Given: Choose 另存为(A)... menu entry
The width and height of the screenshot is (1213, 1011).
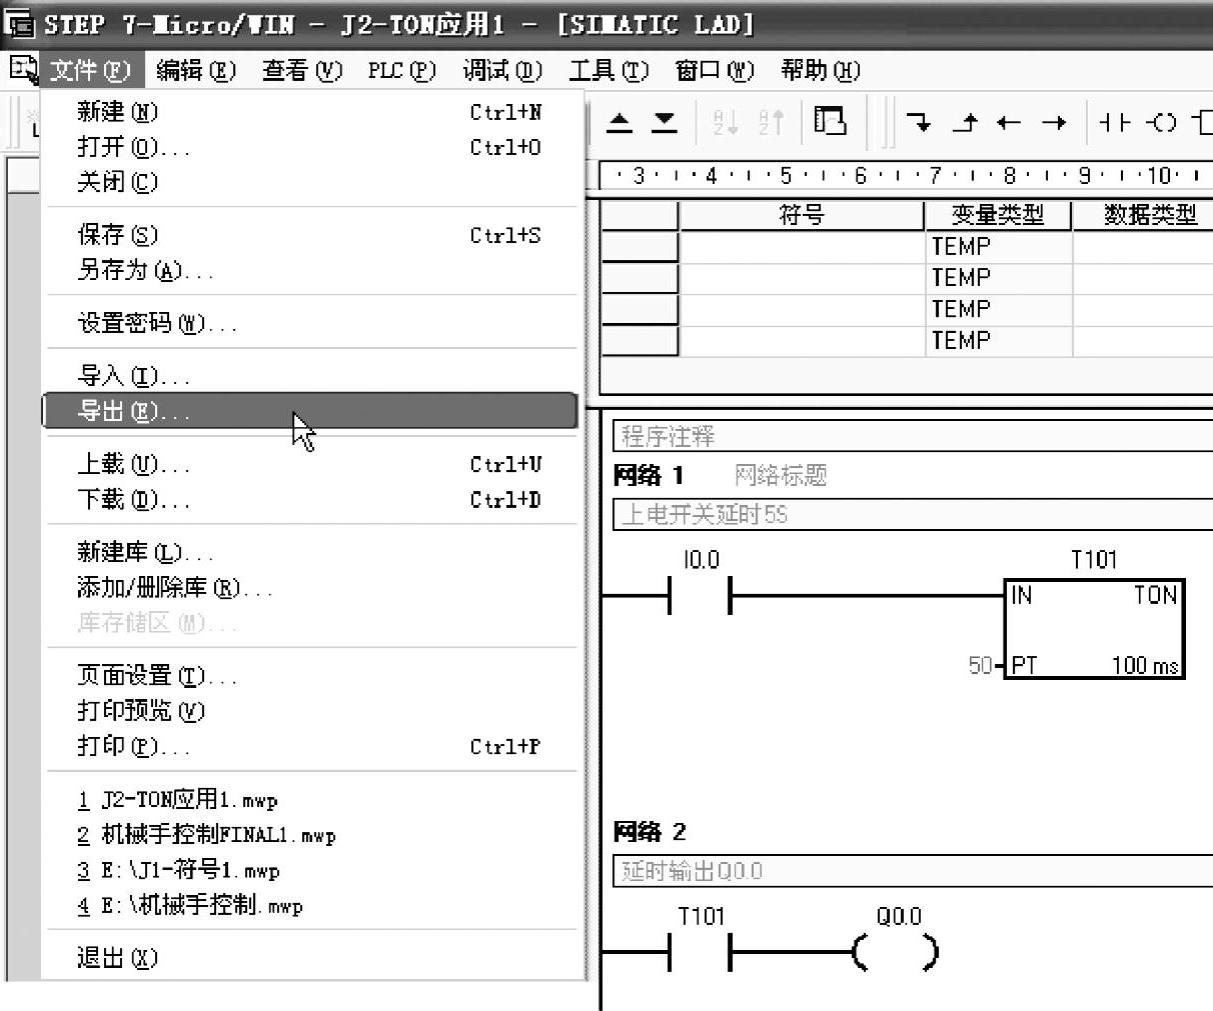Looking at the screenshot, I should pyautogui.click(x=311, y=270).
